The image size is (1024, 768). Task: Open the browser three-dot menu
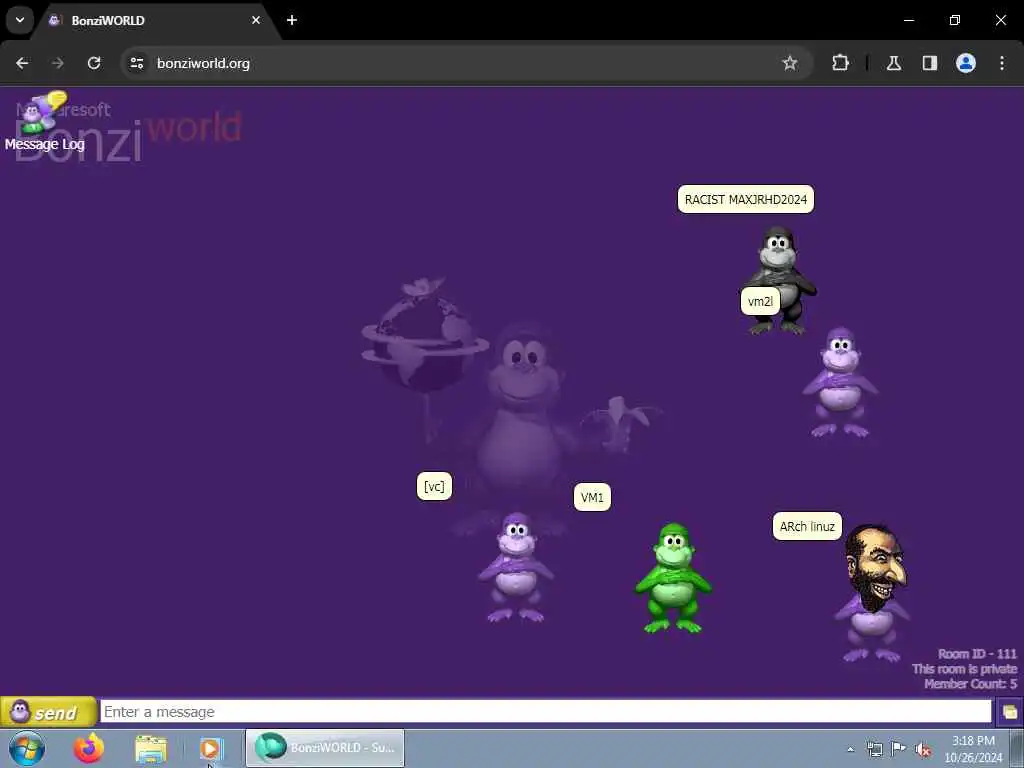tap(1002, 63)
